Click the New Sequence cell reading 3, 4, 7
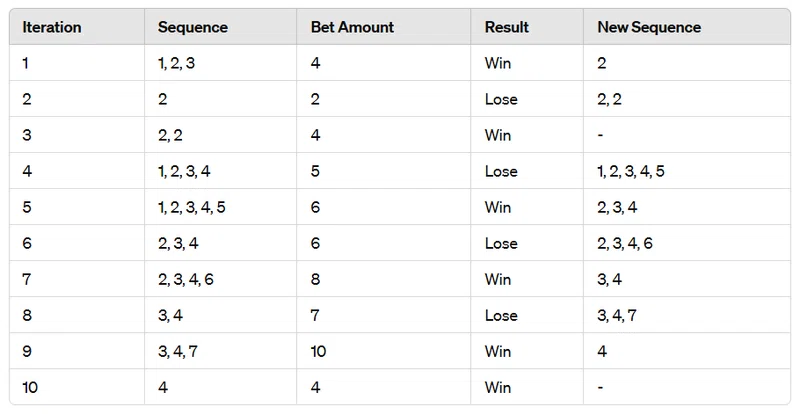Screen dimensions: 800x414 coord(616,315)
